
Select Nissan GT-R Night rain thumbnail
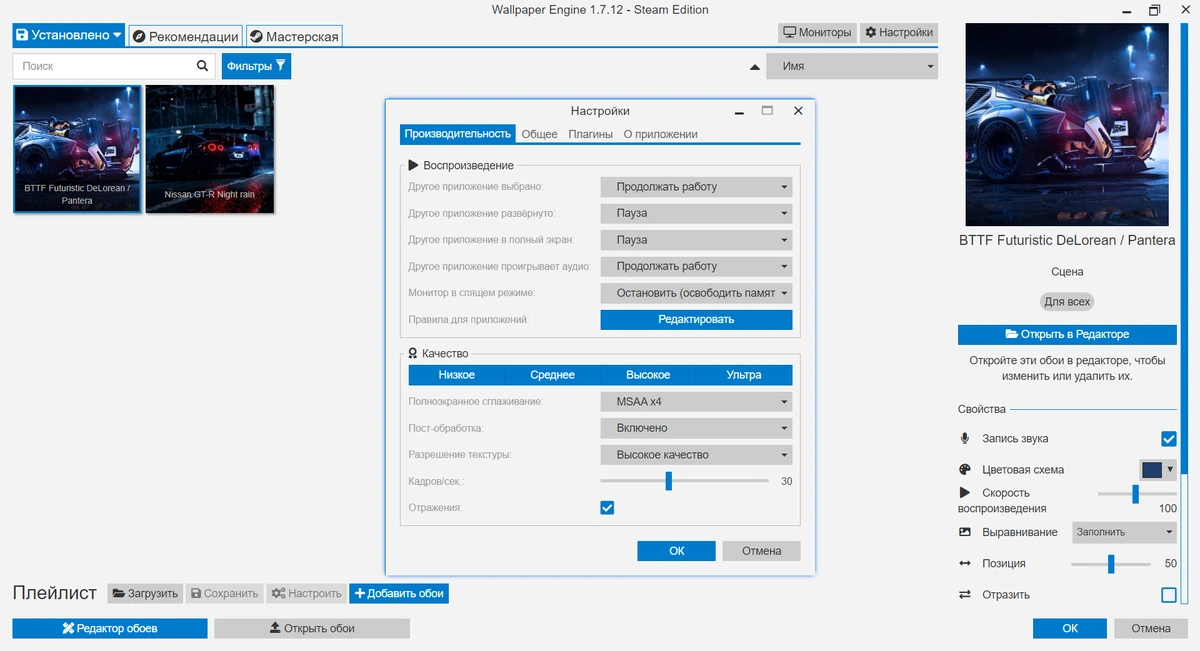tap(210, 148)
